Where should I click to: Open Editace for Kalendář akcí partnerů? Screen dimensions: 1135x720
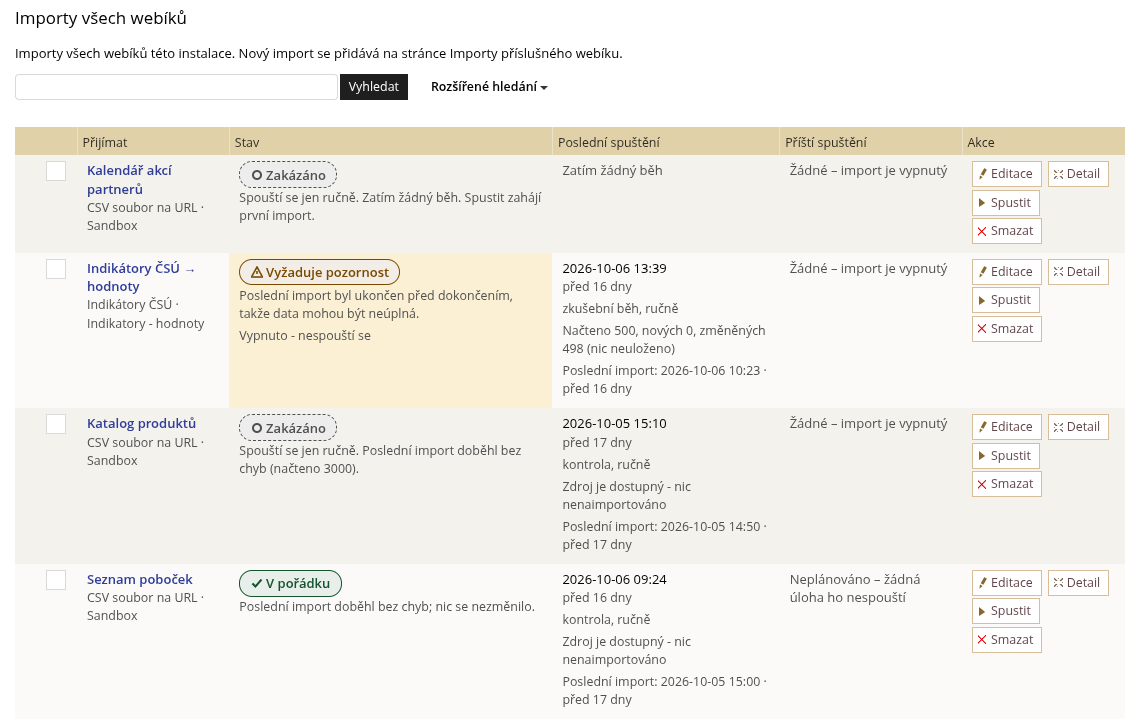click(1006, 174)
